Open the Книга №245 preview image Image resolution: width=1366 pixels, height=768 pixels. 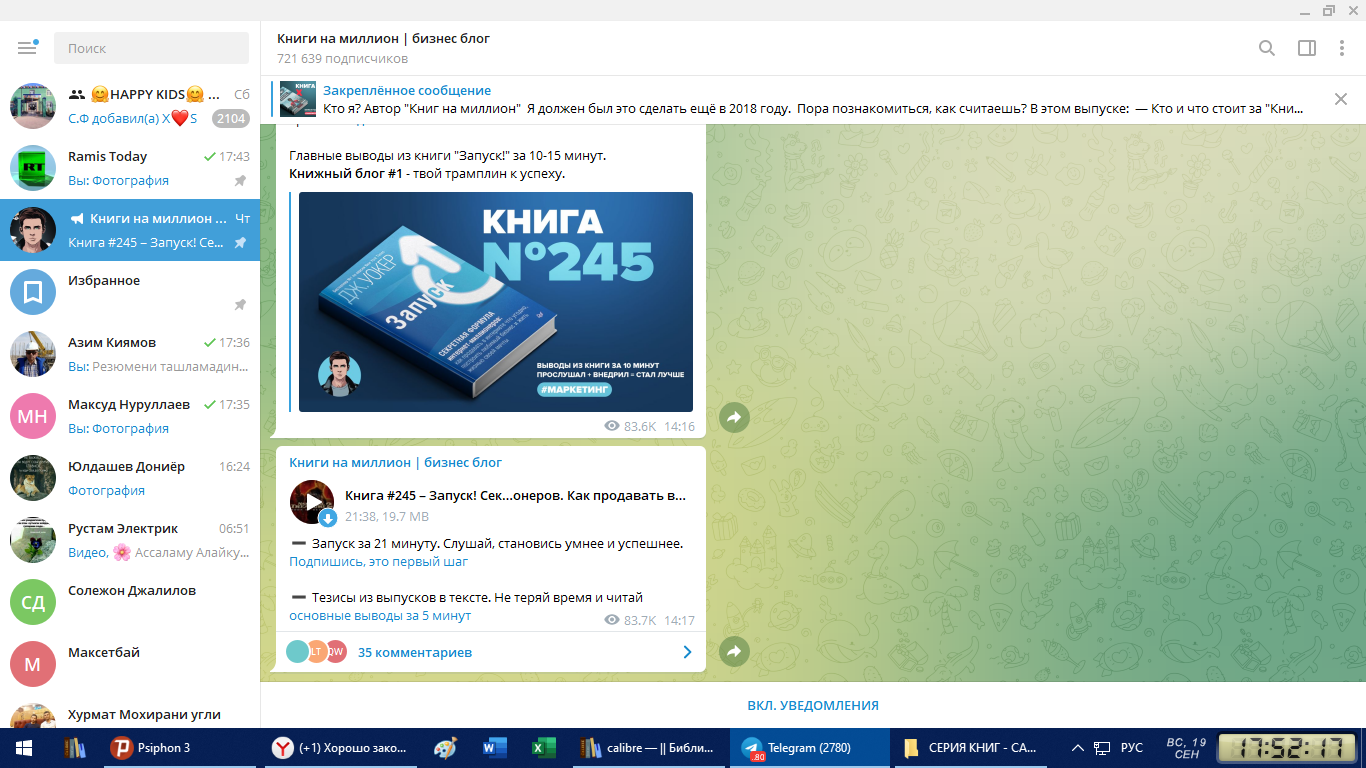click(x=496, y=302)
